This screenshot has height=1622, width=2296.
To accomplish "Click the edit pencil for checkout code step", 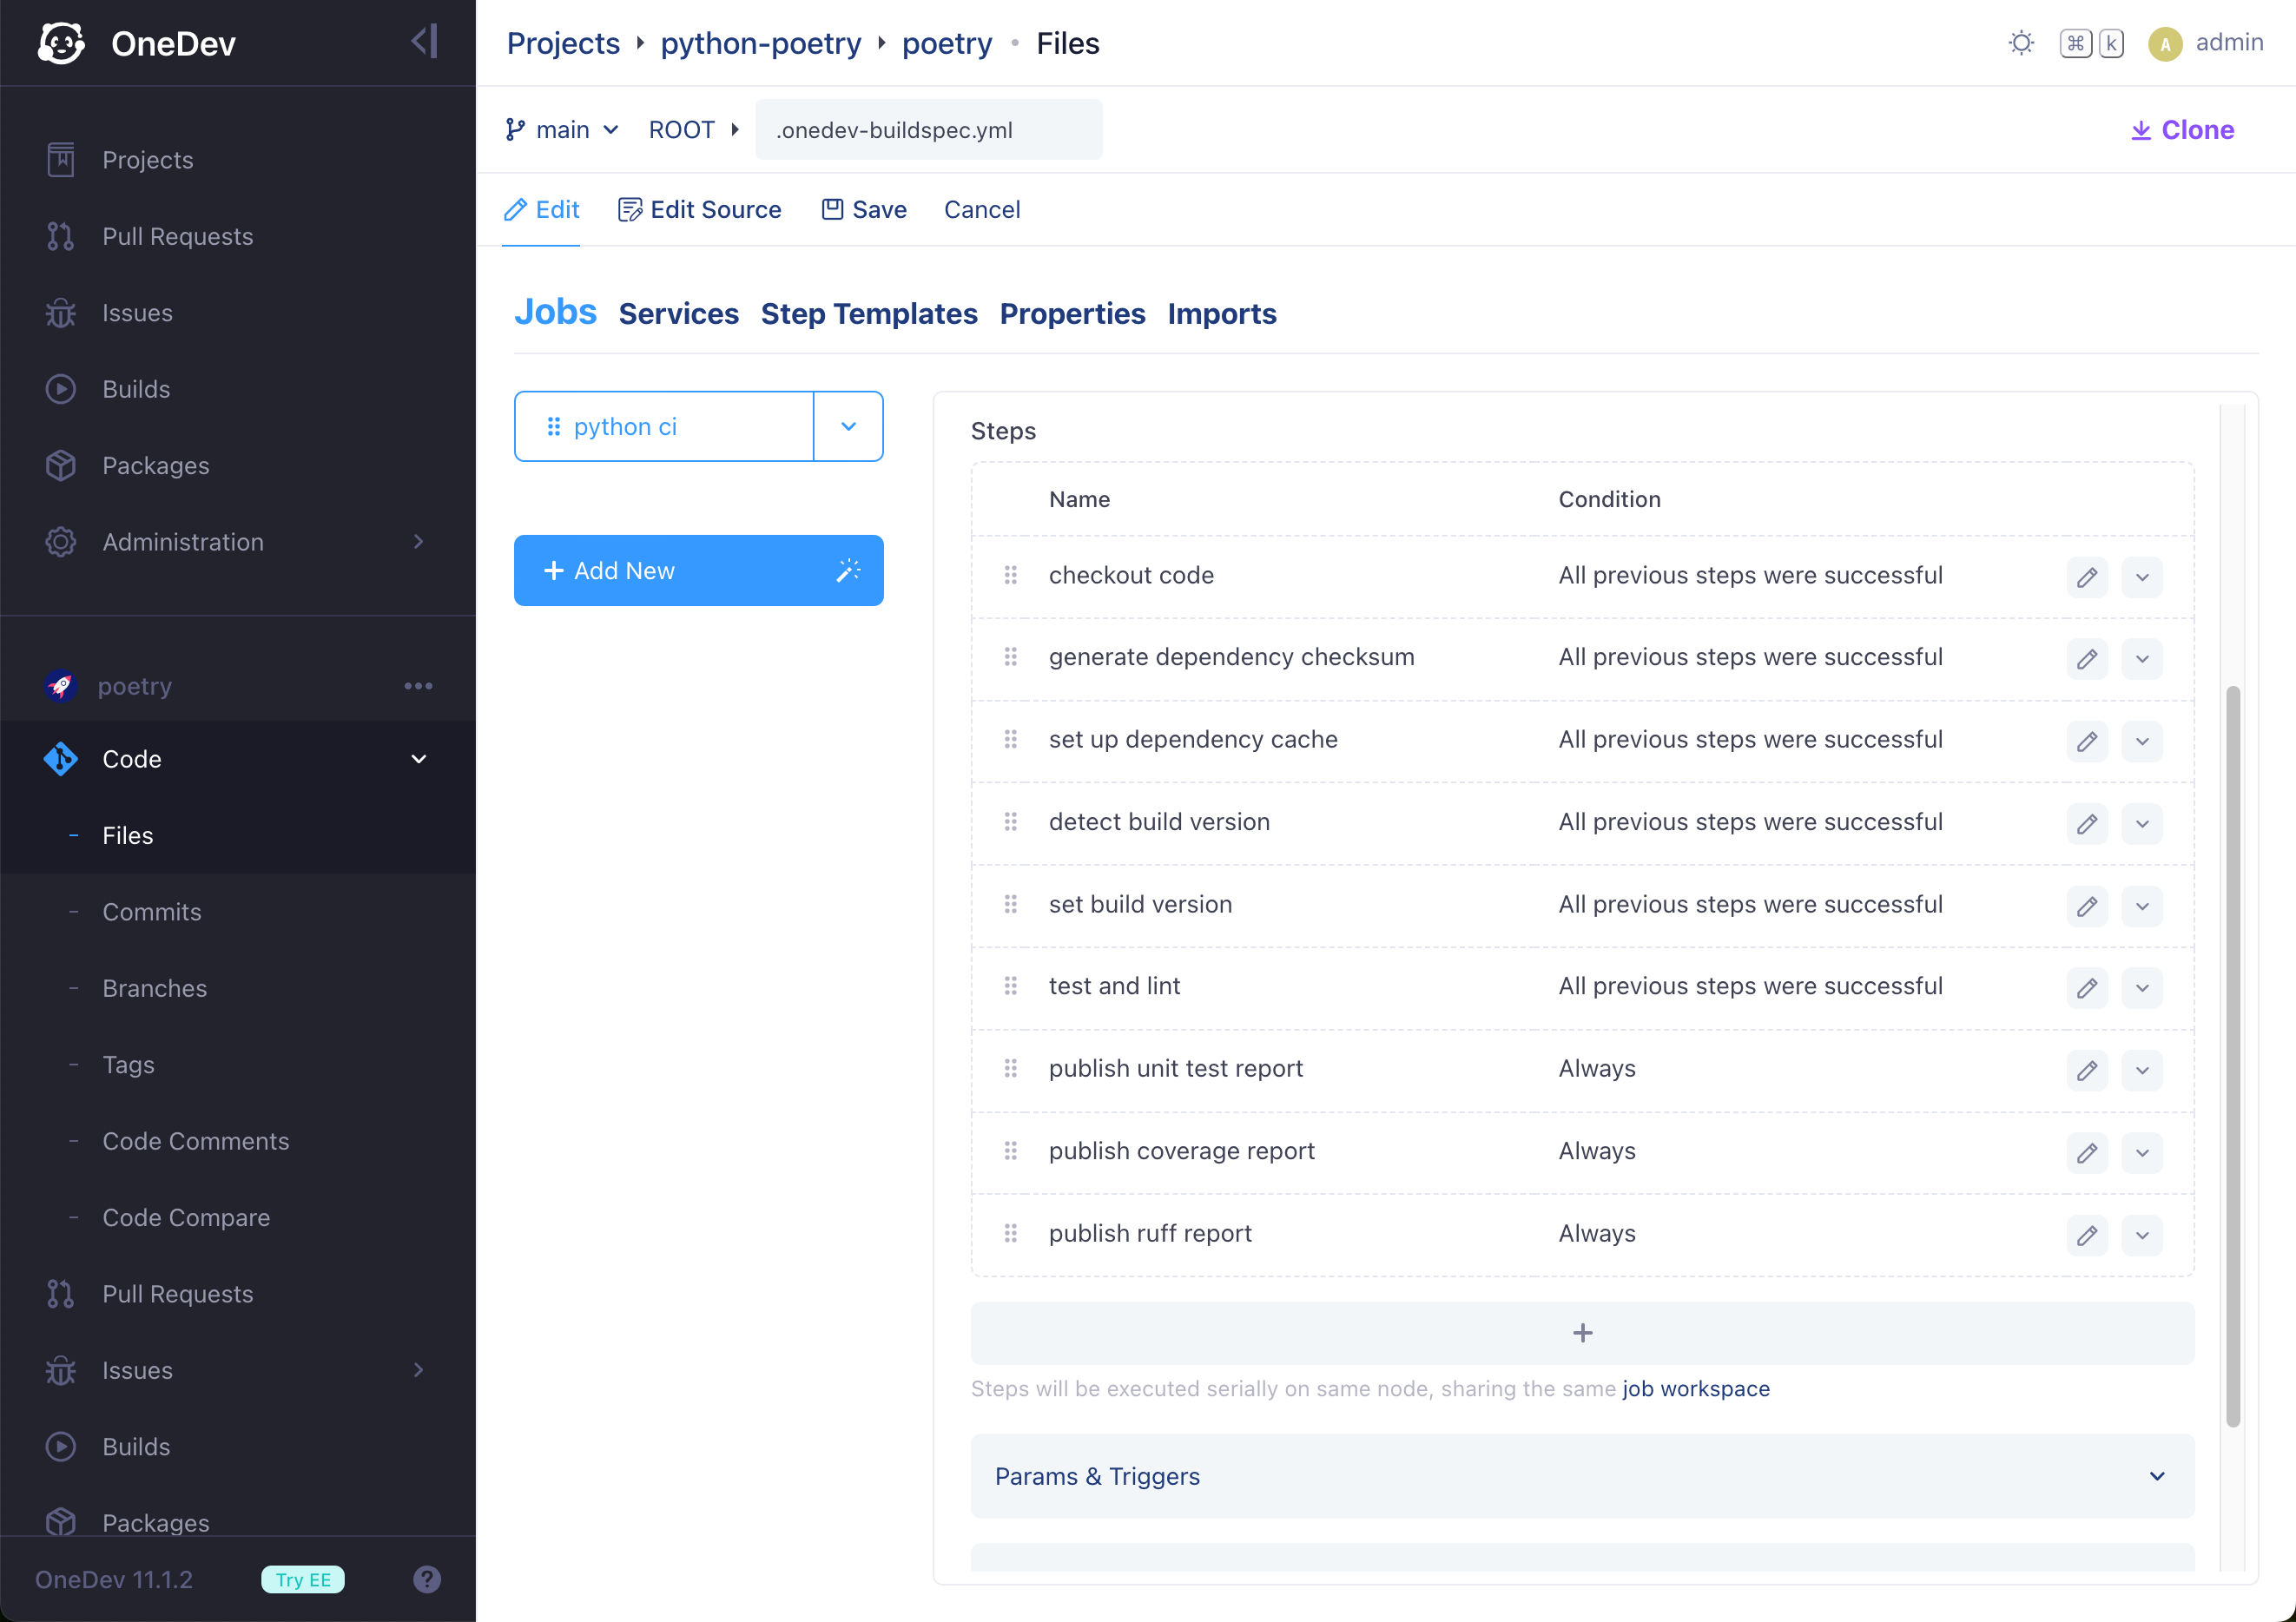I will pyautogui.click(x=2086, y=577).
